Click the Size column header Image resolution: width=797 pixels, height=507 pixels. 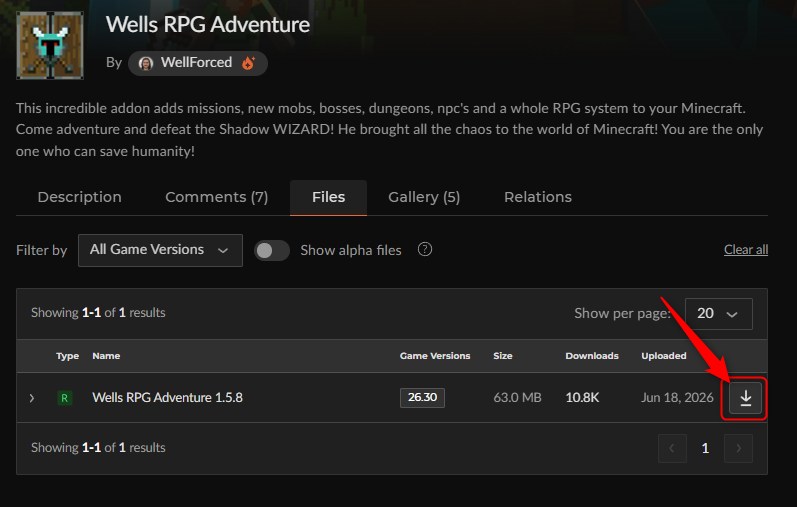503,356
